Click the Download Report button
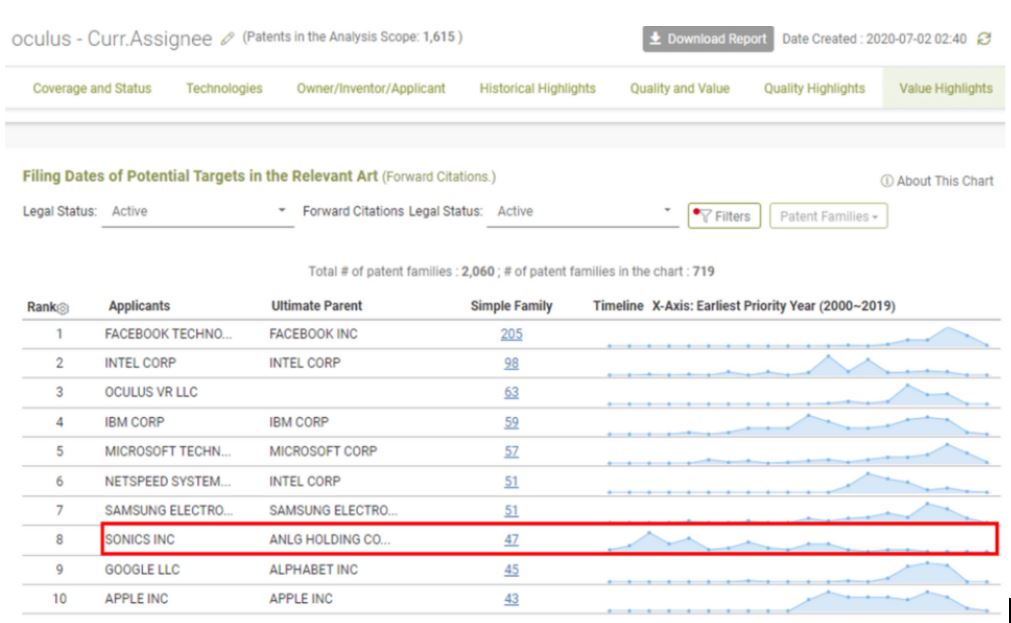The width and height of the screenshot is (1011, 623). (x=708, y=39)
